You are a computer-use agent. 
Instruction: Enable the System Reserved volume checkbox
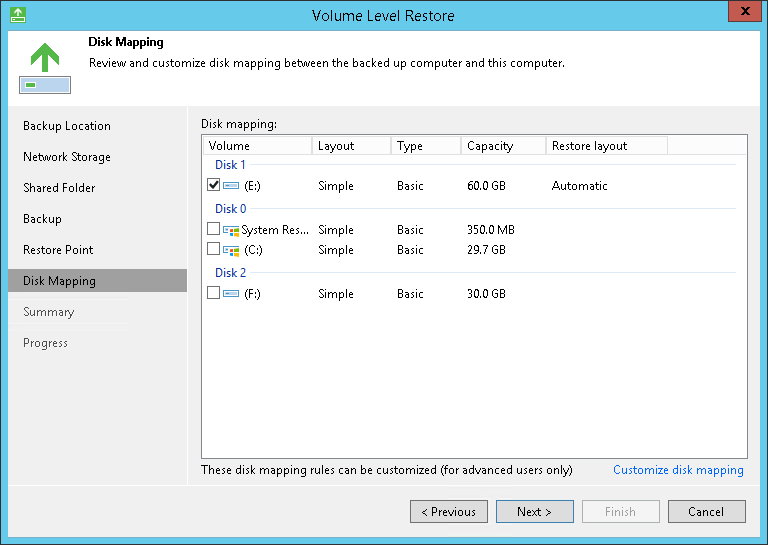213,230
